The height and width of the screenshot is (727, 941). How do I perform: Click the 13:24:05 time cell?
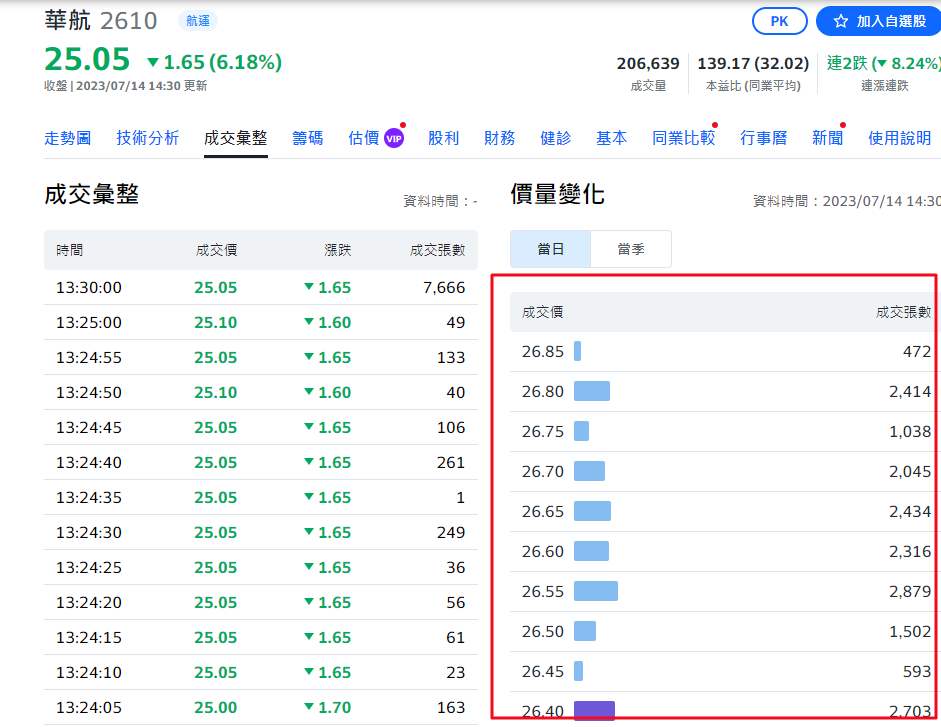pyautogui.click(x=89, y=708)
